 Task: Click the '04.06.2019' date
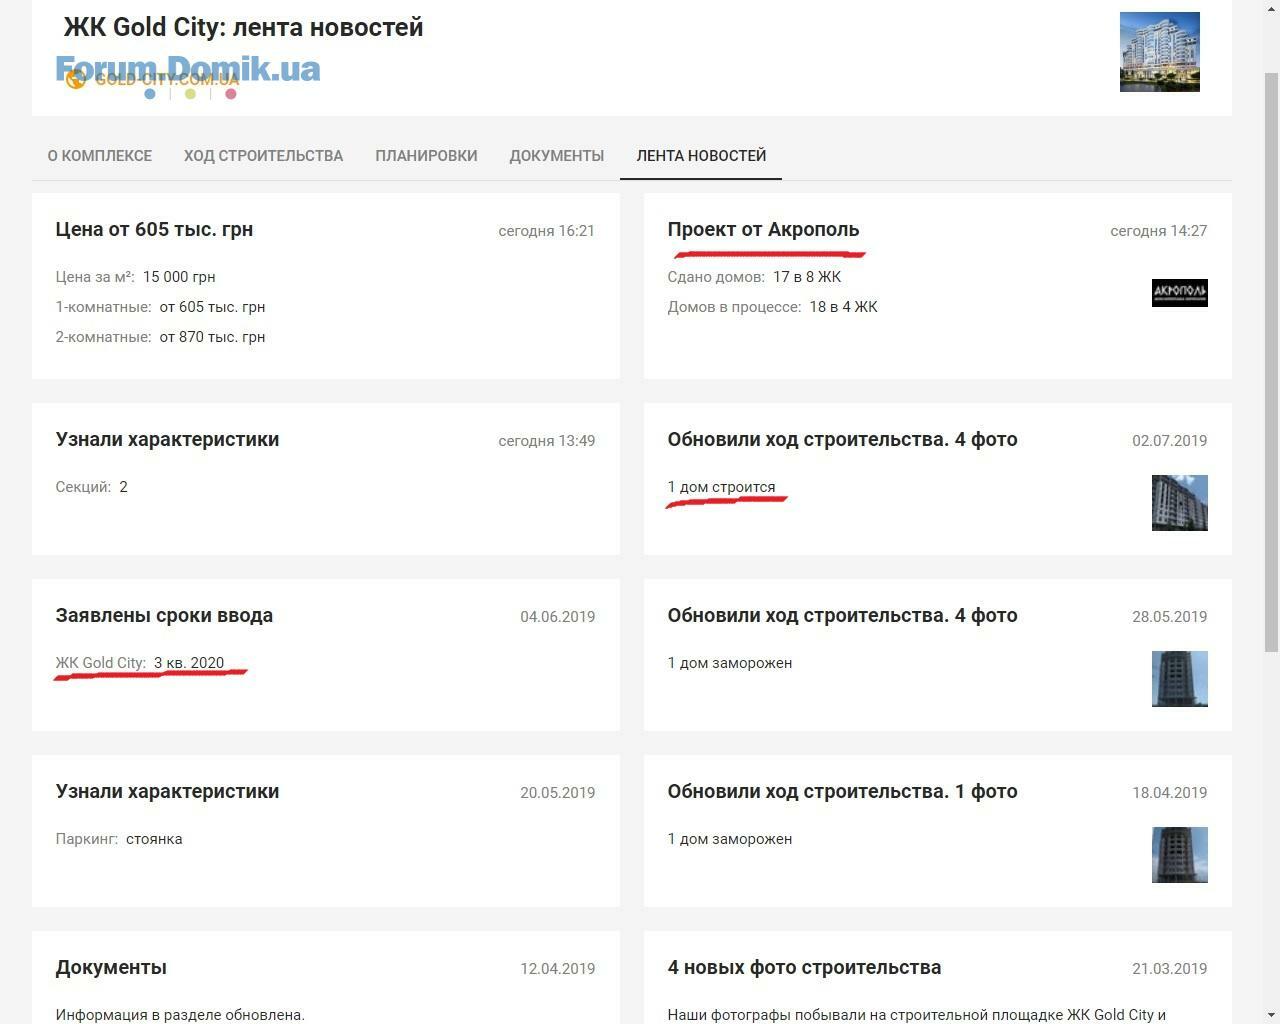(x=557, y=617)
